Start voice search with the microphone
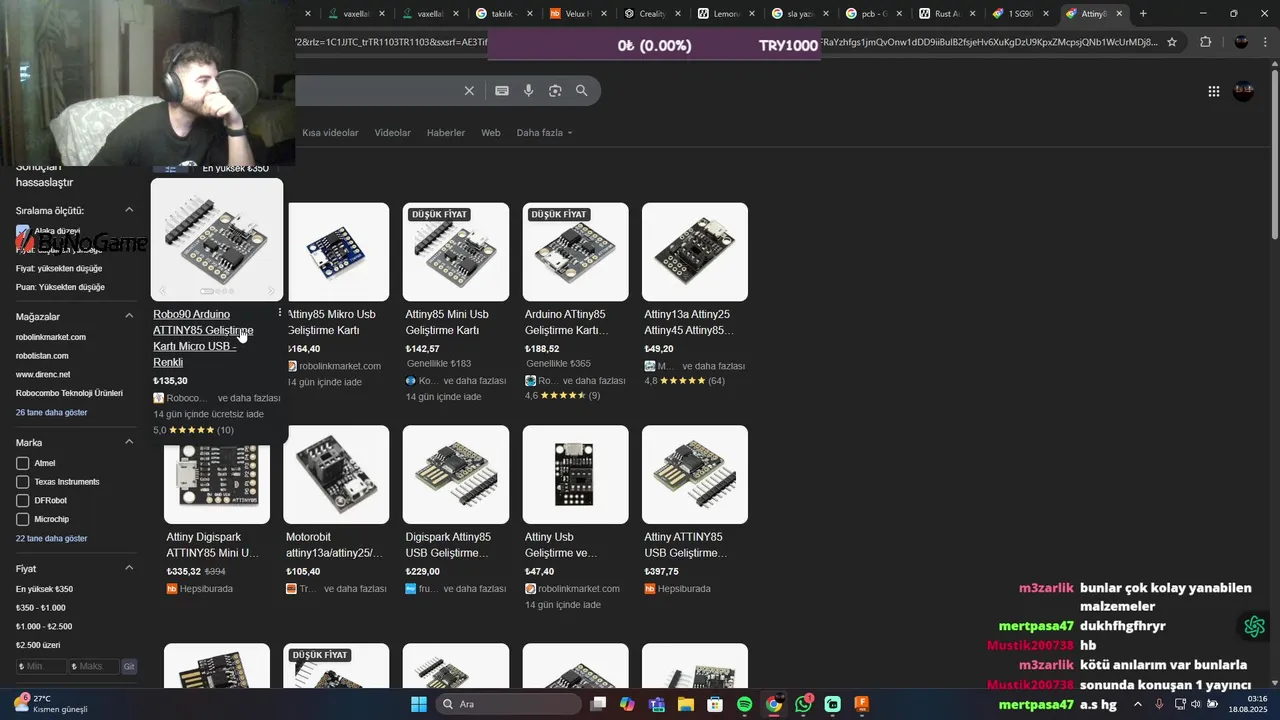 (529, 91)
